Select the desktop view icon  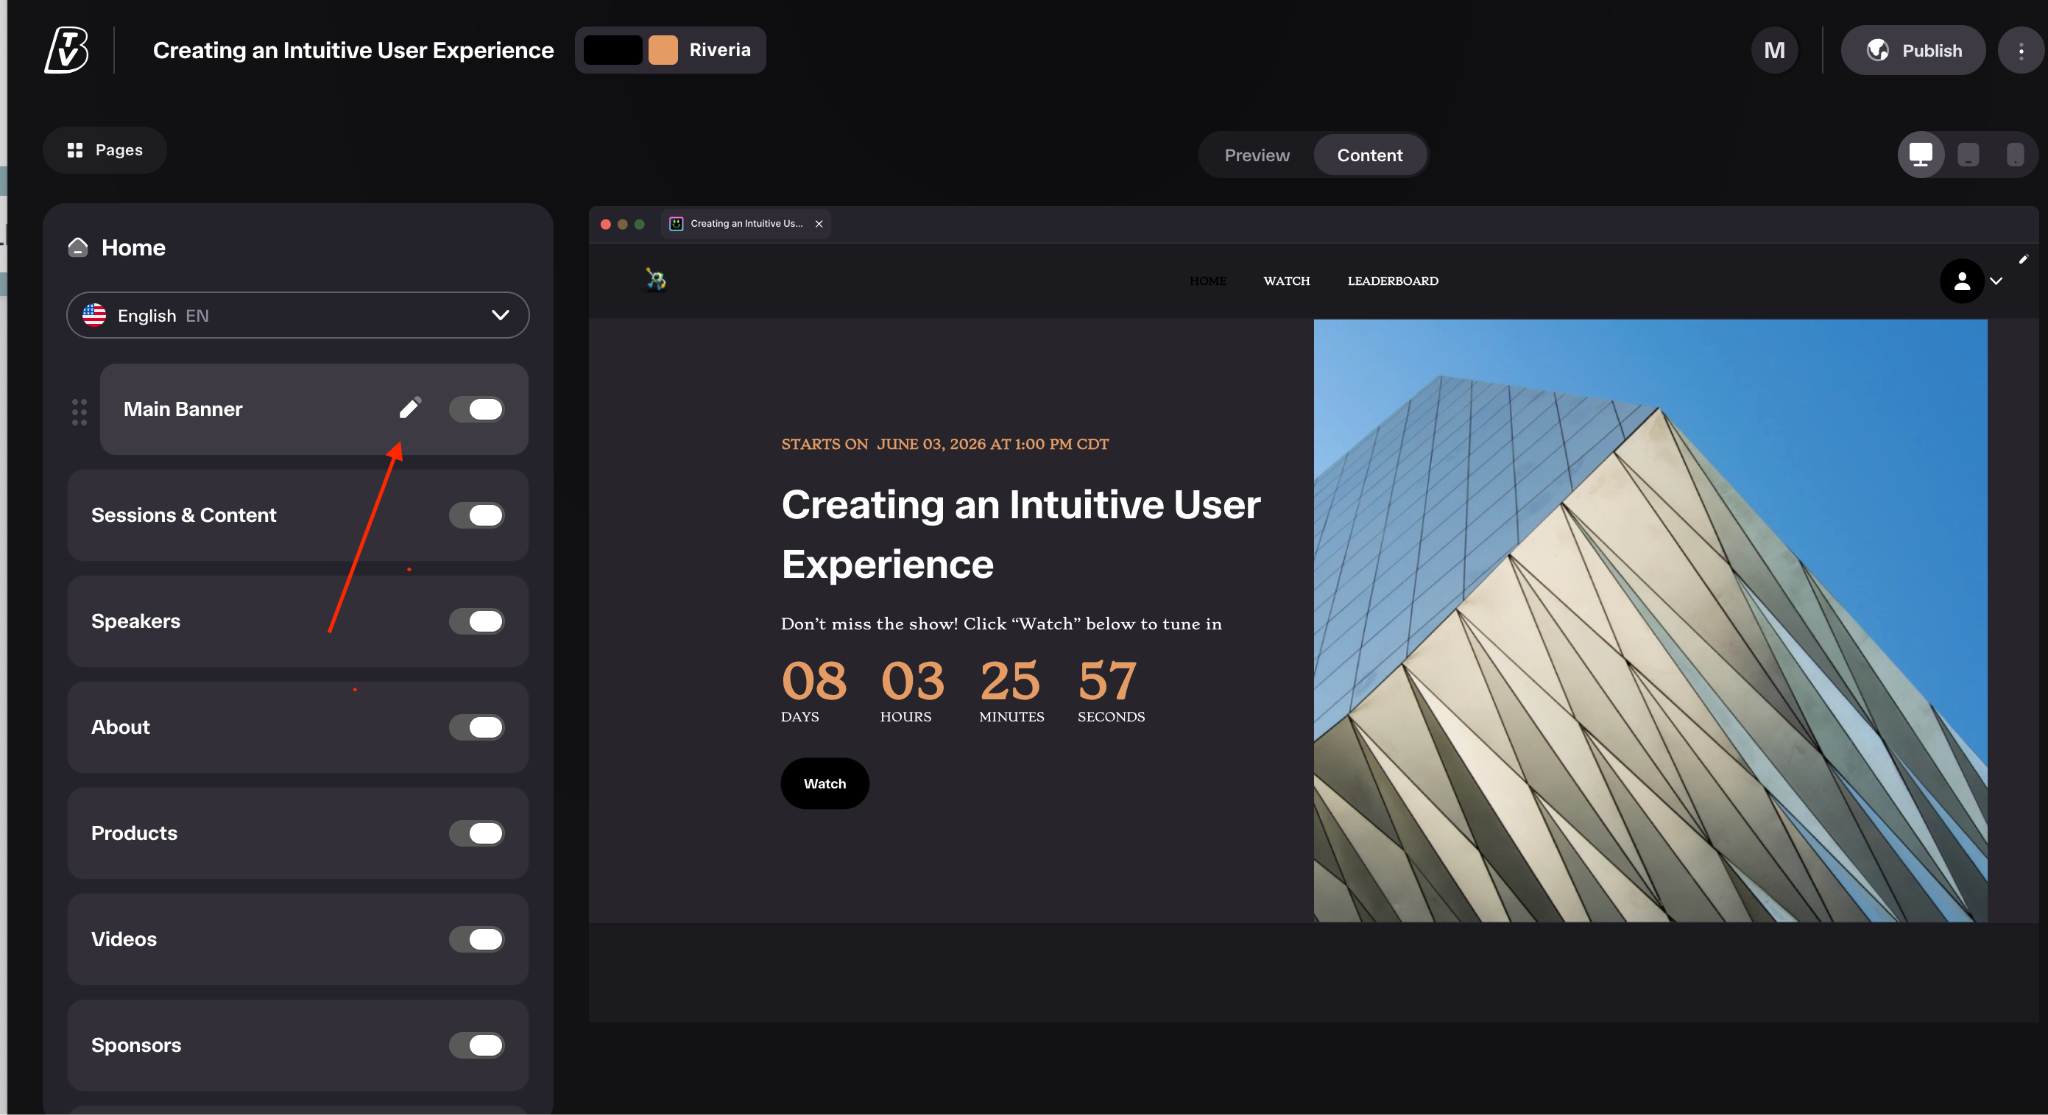click(x=1921, y=155)
